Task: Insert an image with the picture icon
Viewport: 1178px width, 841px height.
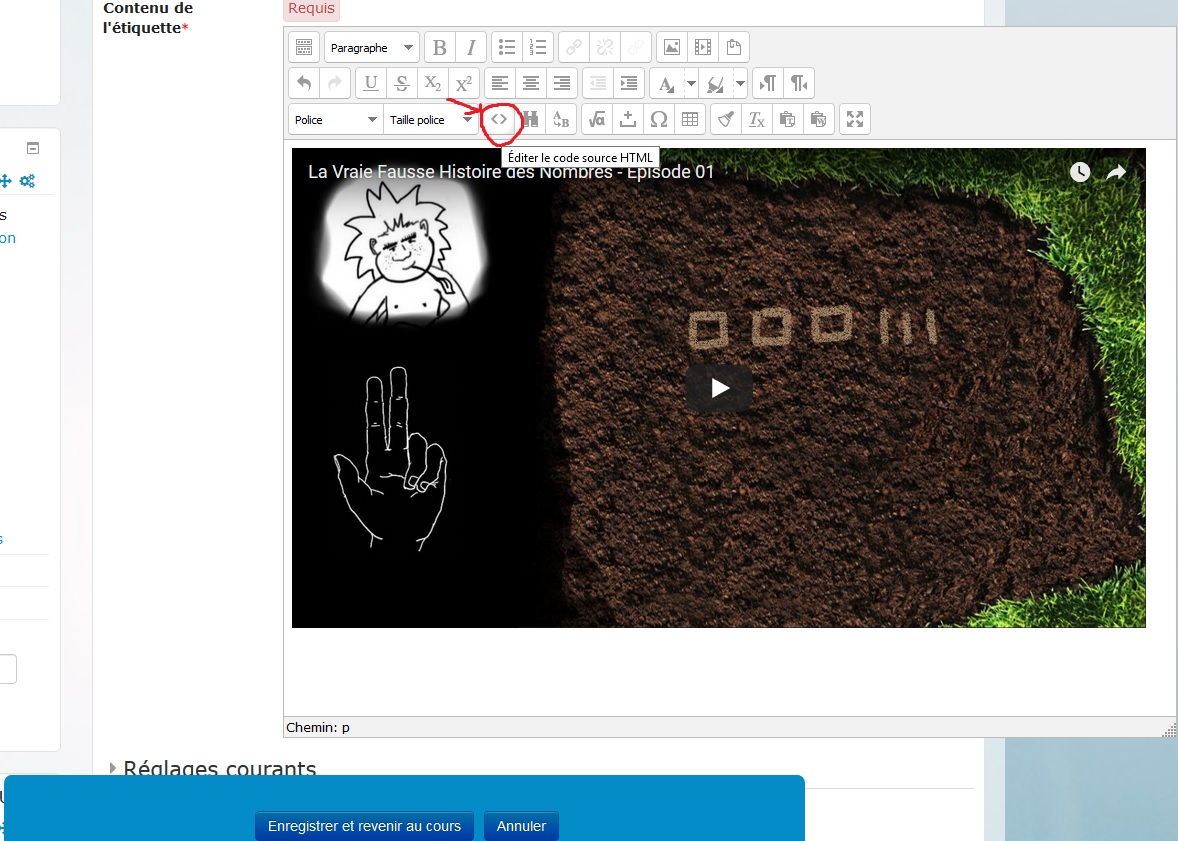Action: coord(672,48)
